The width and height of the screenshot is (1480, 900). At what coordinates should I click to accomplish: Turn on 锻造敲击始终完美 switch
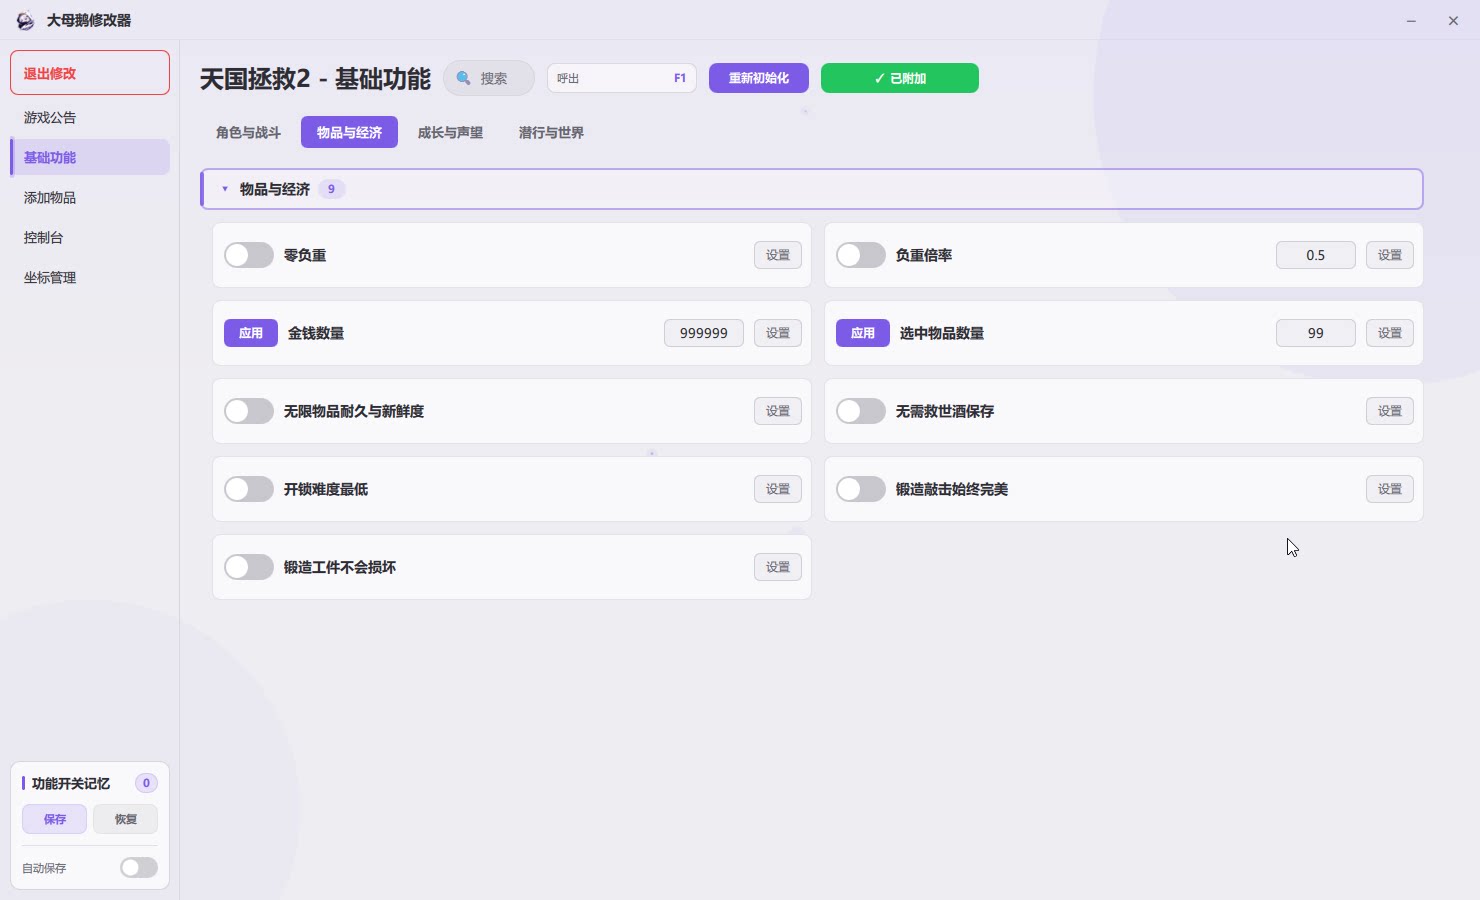(861, 489)
